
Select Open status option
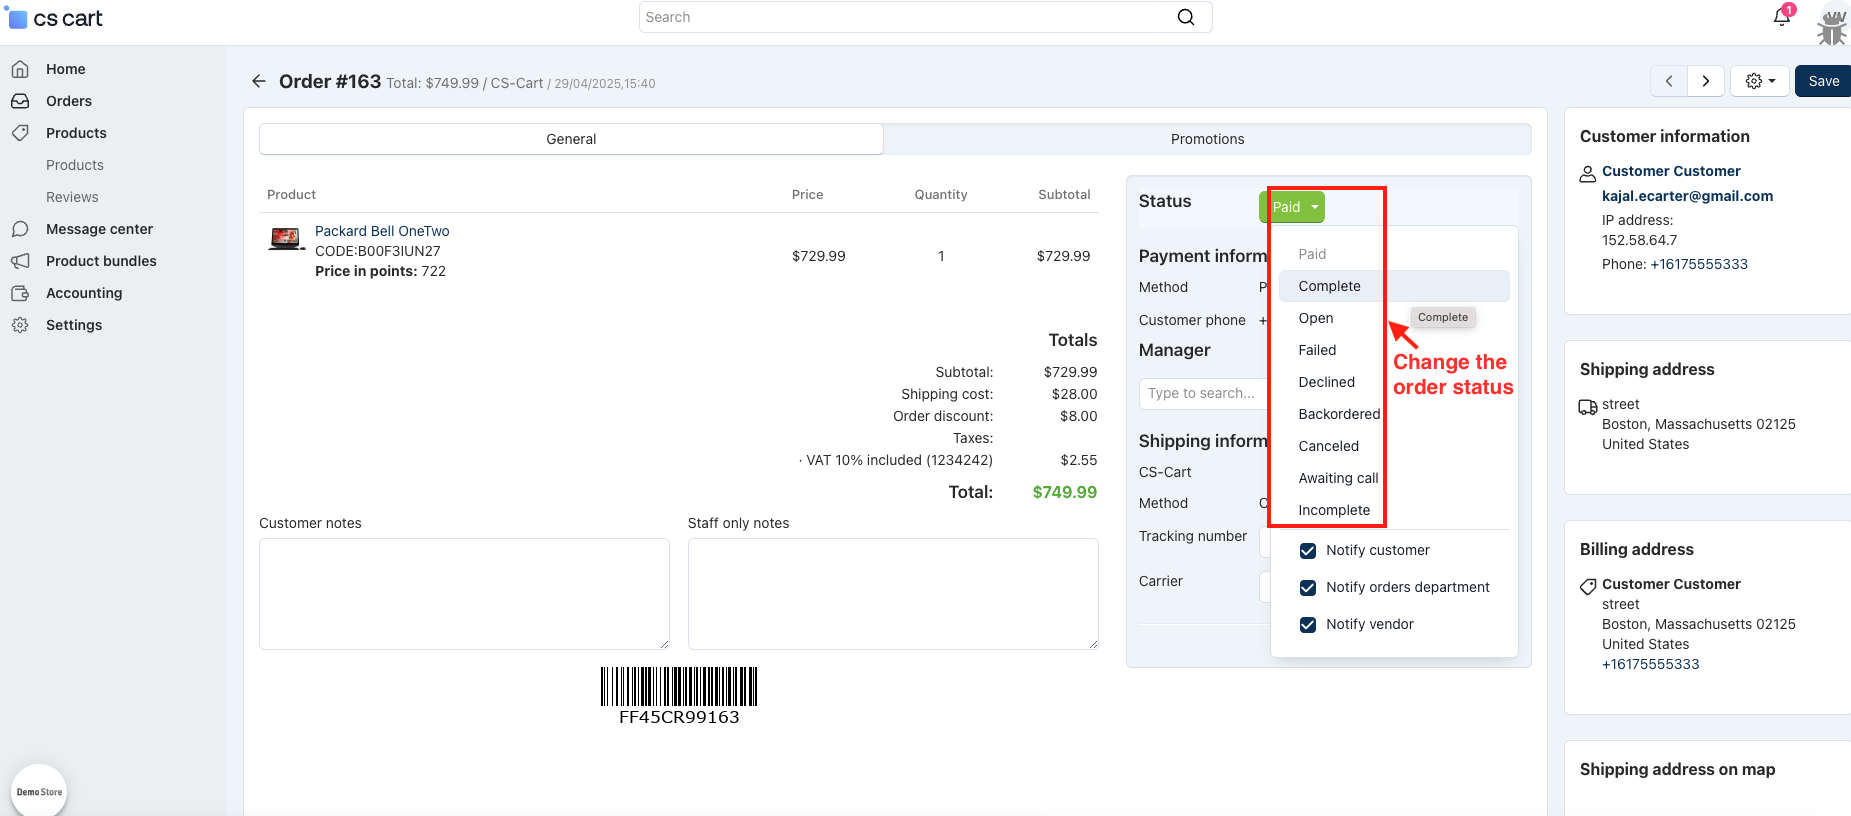click(x=1394, y=318)
